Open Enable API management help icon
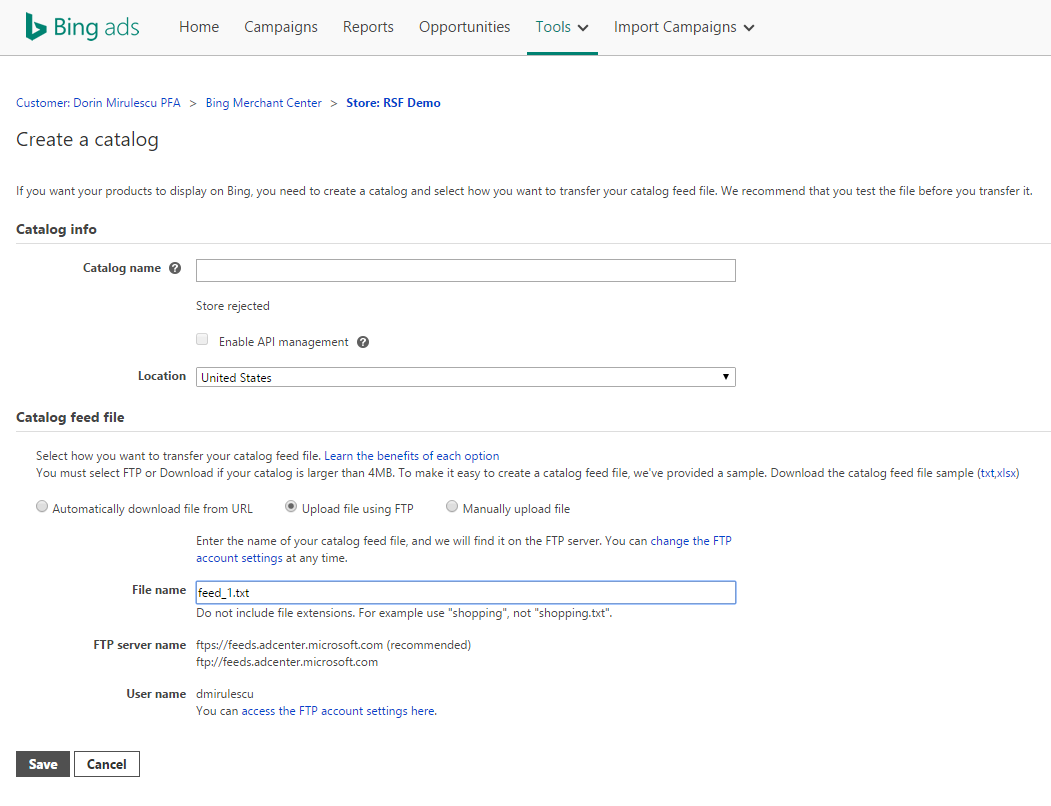The width and height of the screenshot is (1051, 806). point(363,342)
